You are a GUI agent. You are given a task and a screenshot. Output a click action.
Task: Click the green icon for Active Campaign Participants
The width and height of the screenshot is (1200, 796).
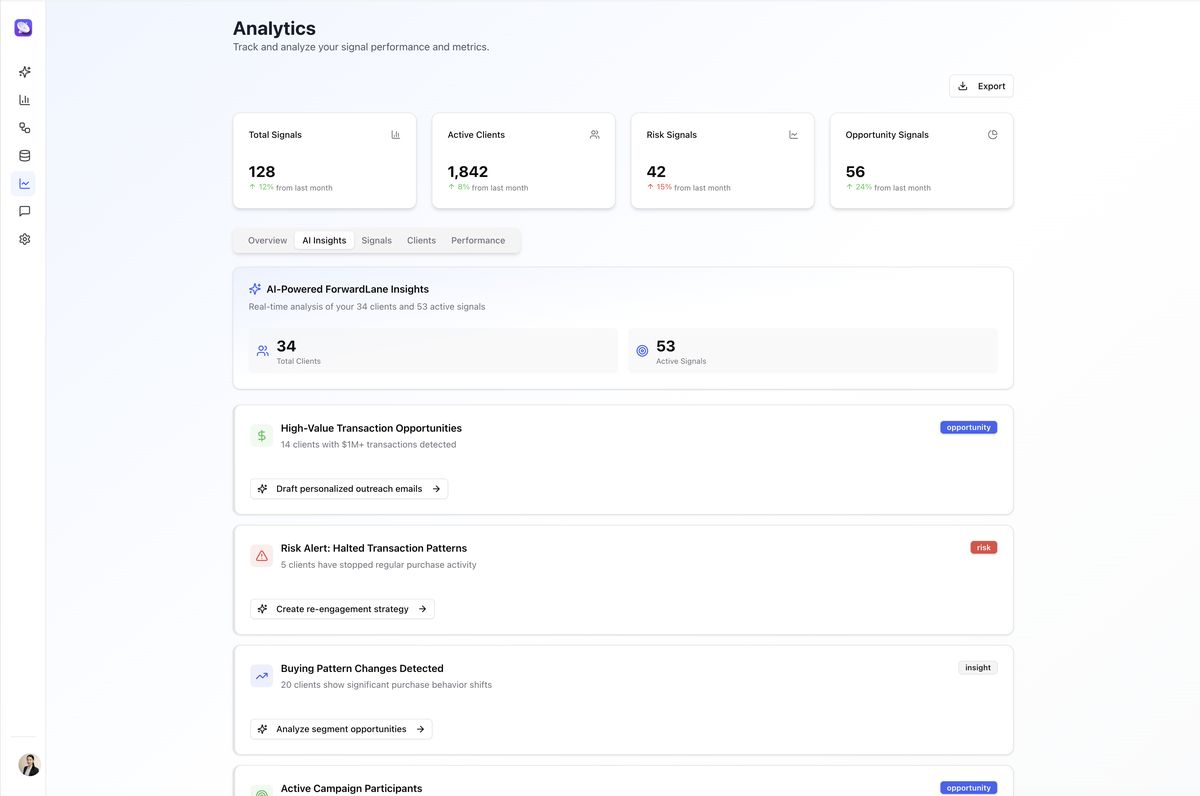(261, 791)
